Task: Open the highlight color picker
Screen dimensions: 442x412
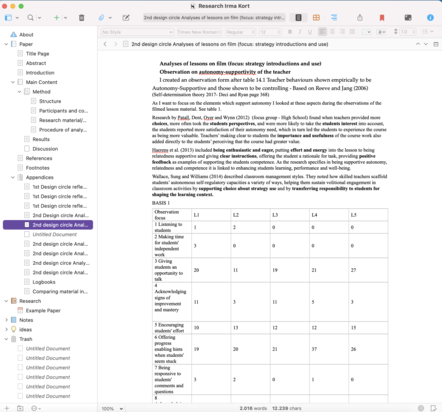Action: (x=381, y=32)
